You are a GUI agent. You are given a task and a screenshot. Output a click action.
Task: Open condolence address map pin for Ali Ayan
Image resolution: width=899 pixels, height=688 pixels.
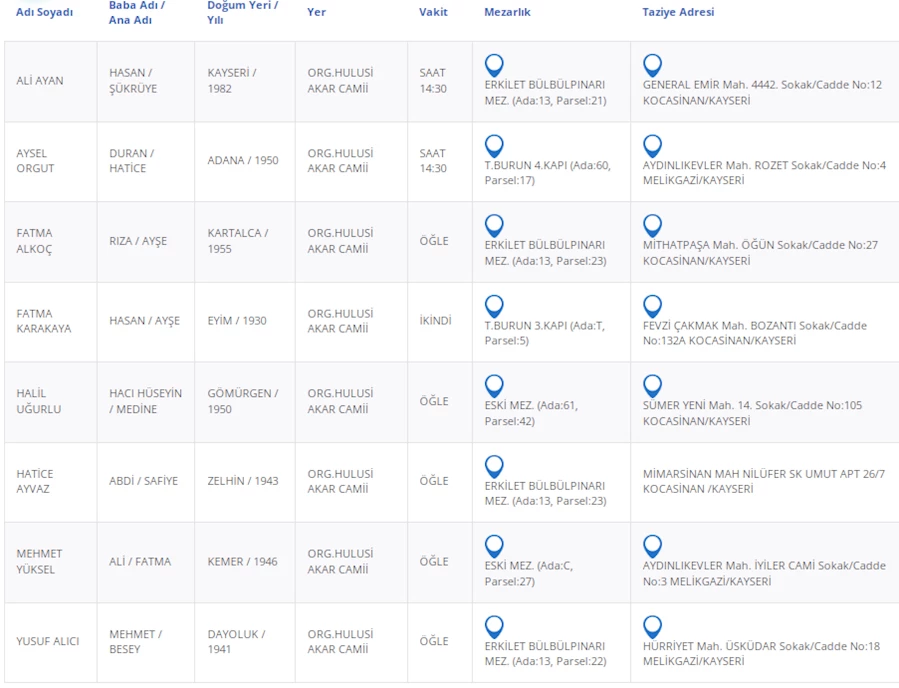pyautogui.click(x=652, y=65)
